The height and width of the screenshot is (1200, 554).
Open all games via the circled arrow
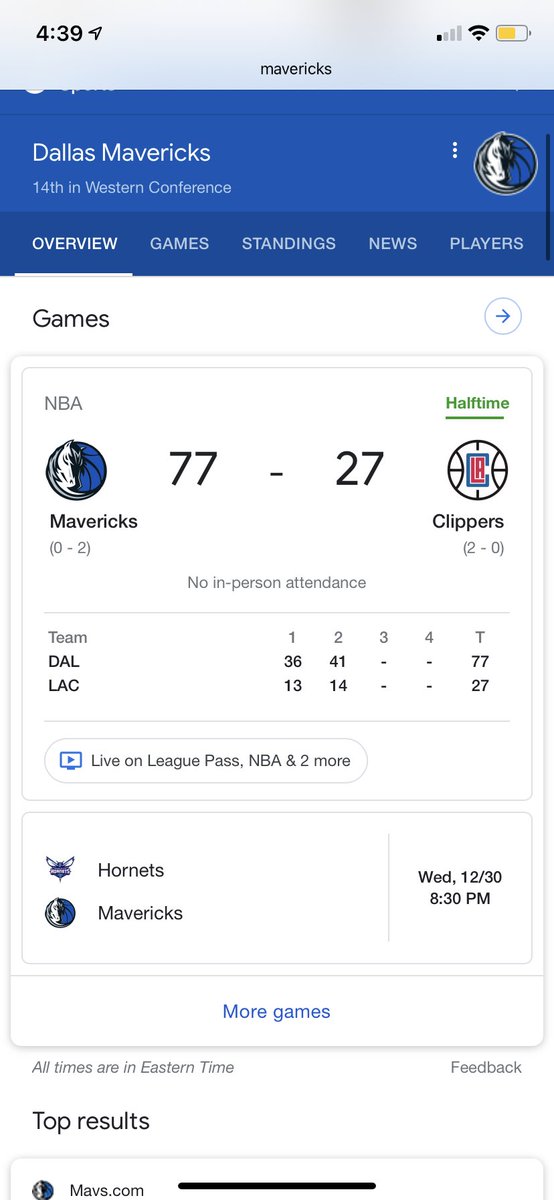pos(503,317)
